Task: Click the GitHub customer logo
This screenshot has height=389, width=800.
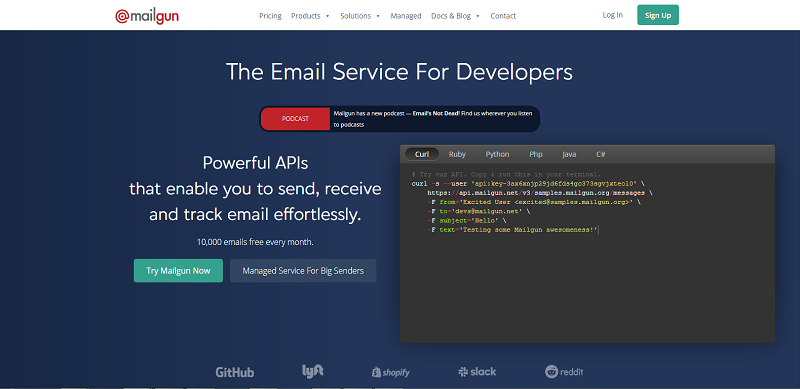Action: pyautogui.click(x=235, y=372)
